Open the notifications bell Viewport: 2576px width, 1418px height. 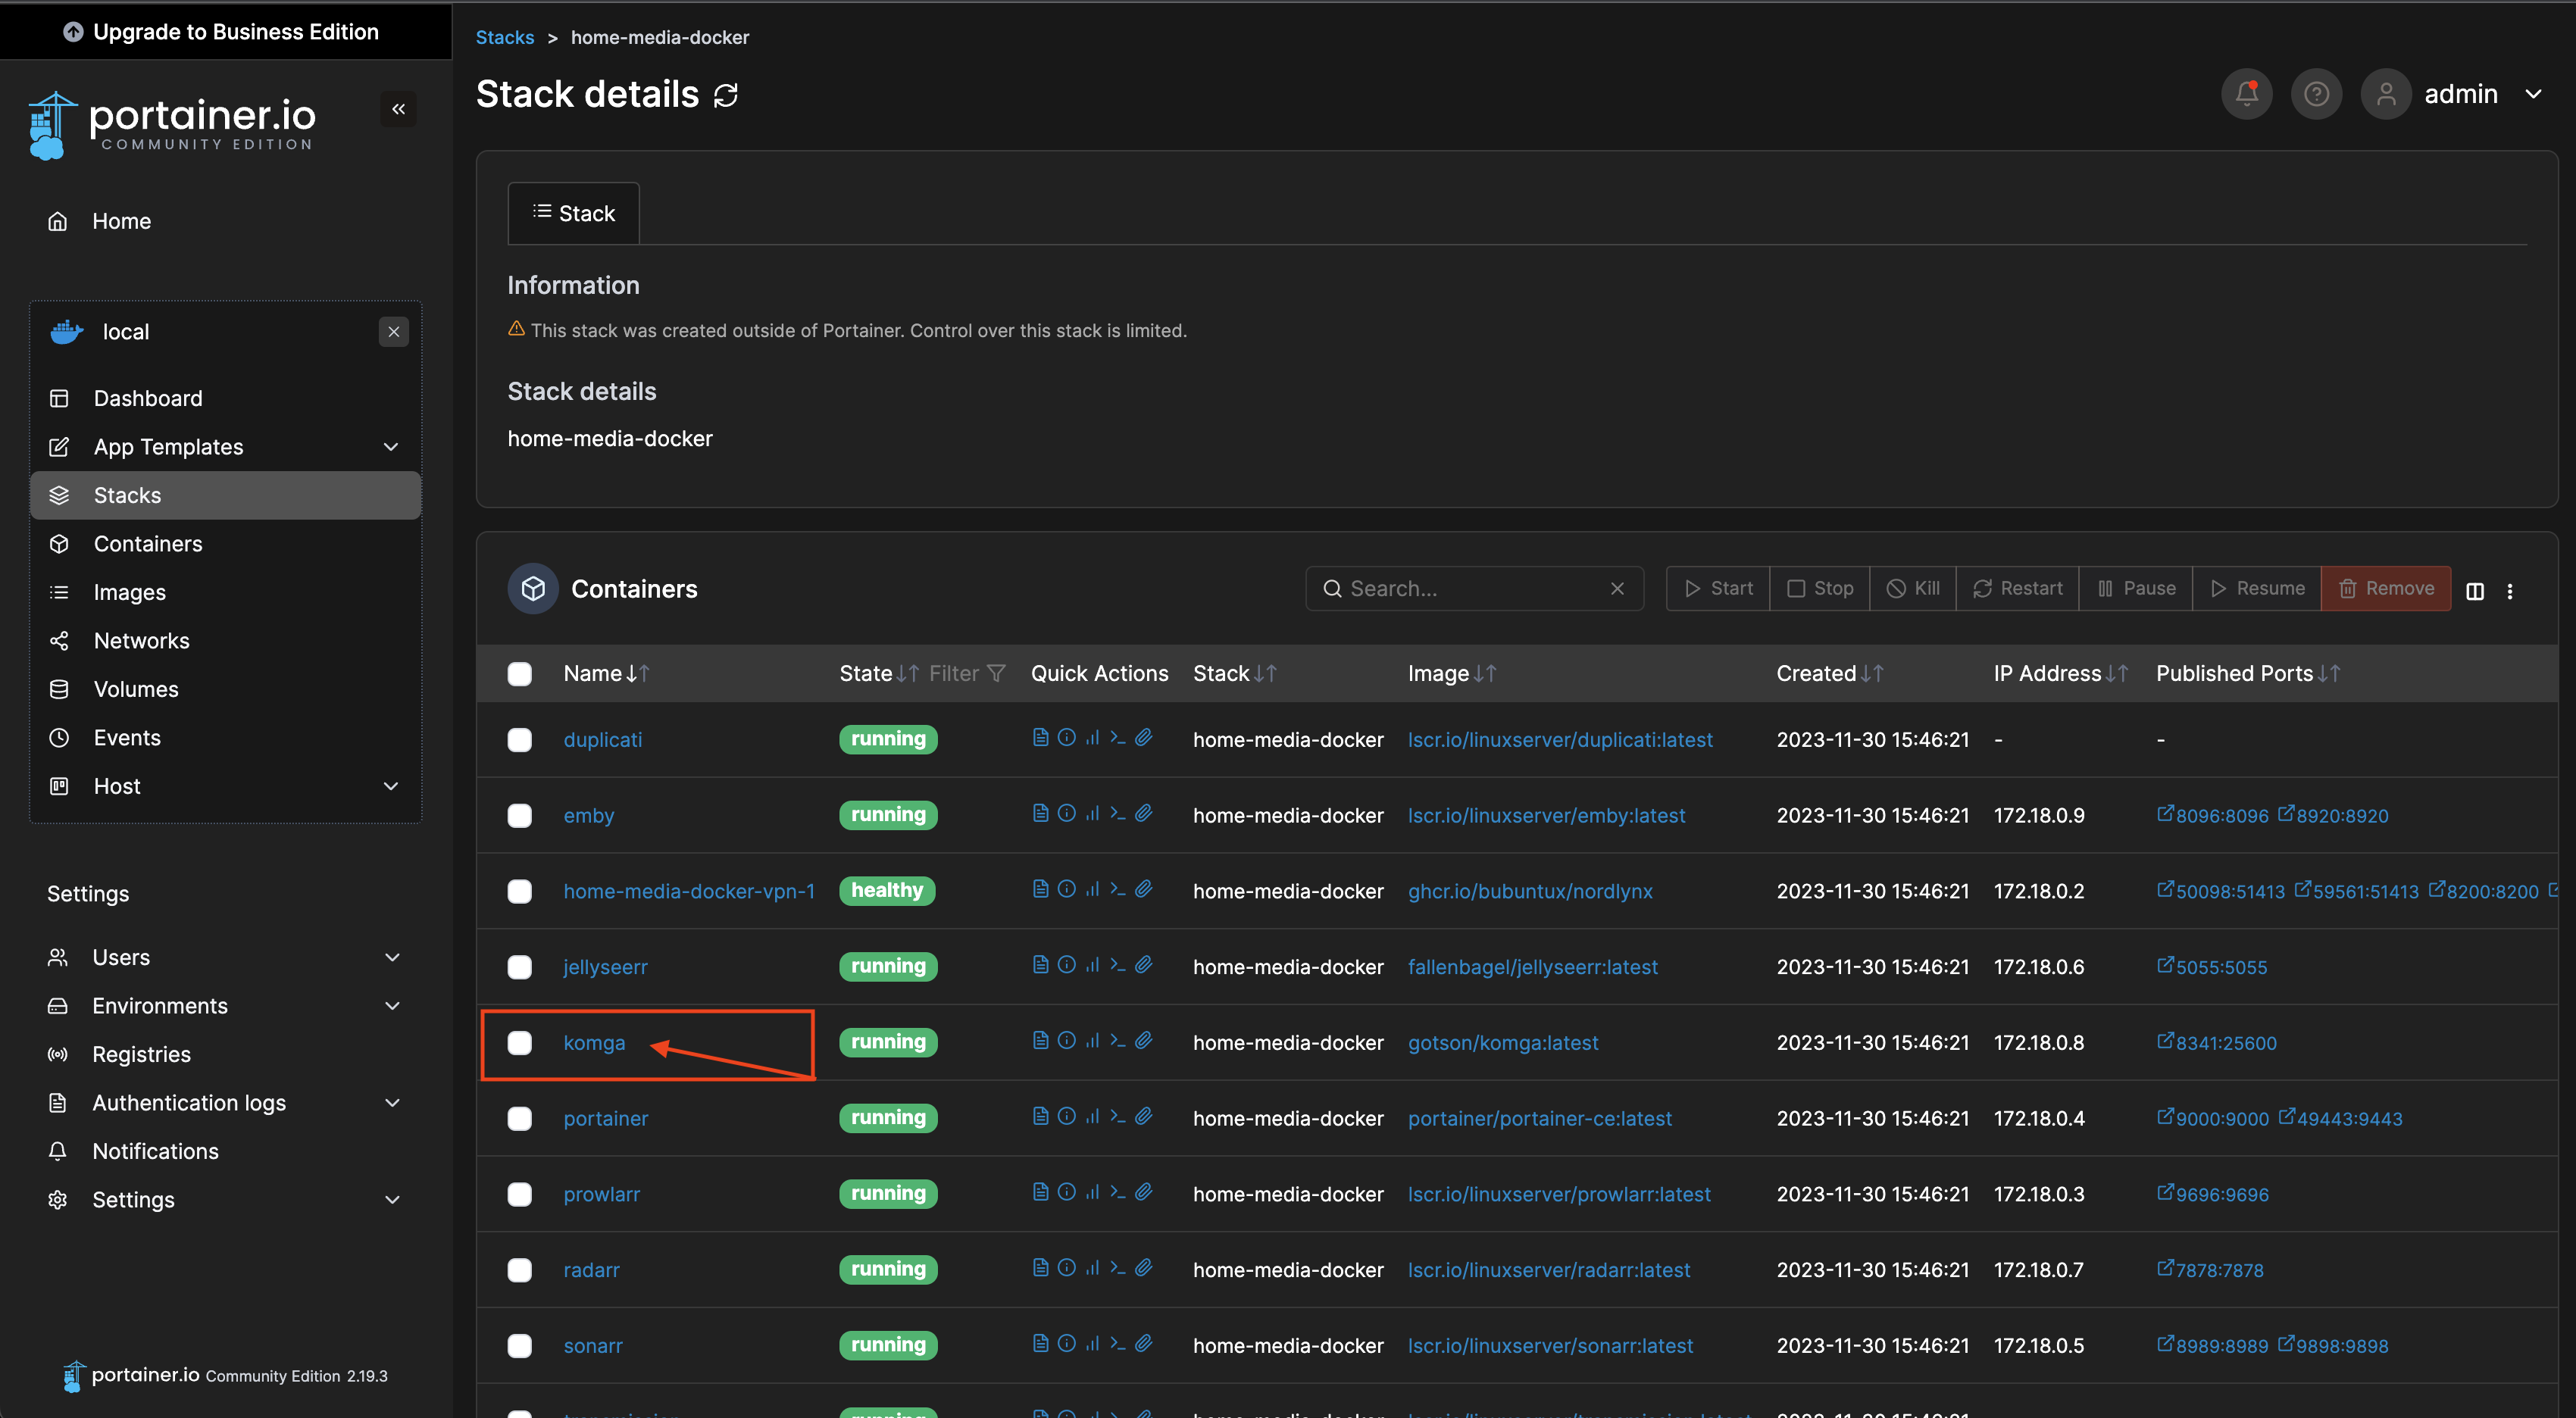pyautogui.click(x=2246, y=94)
